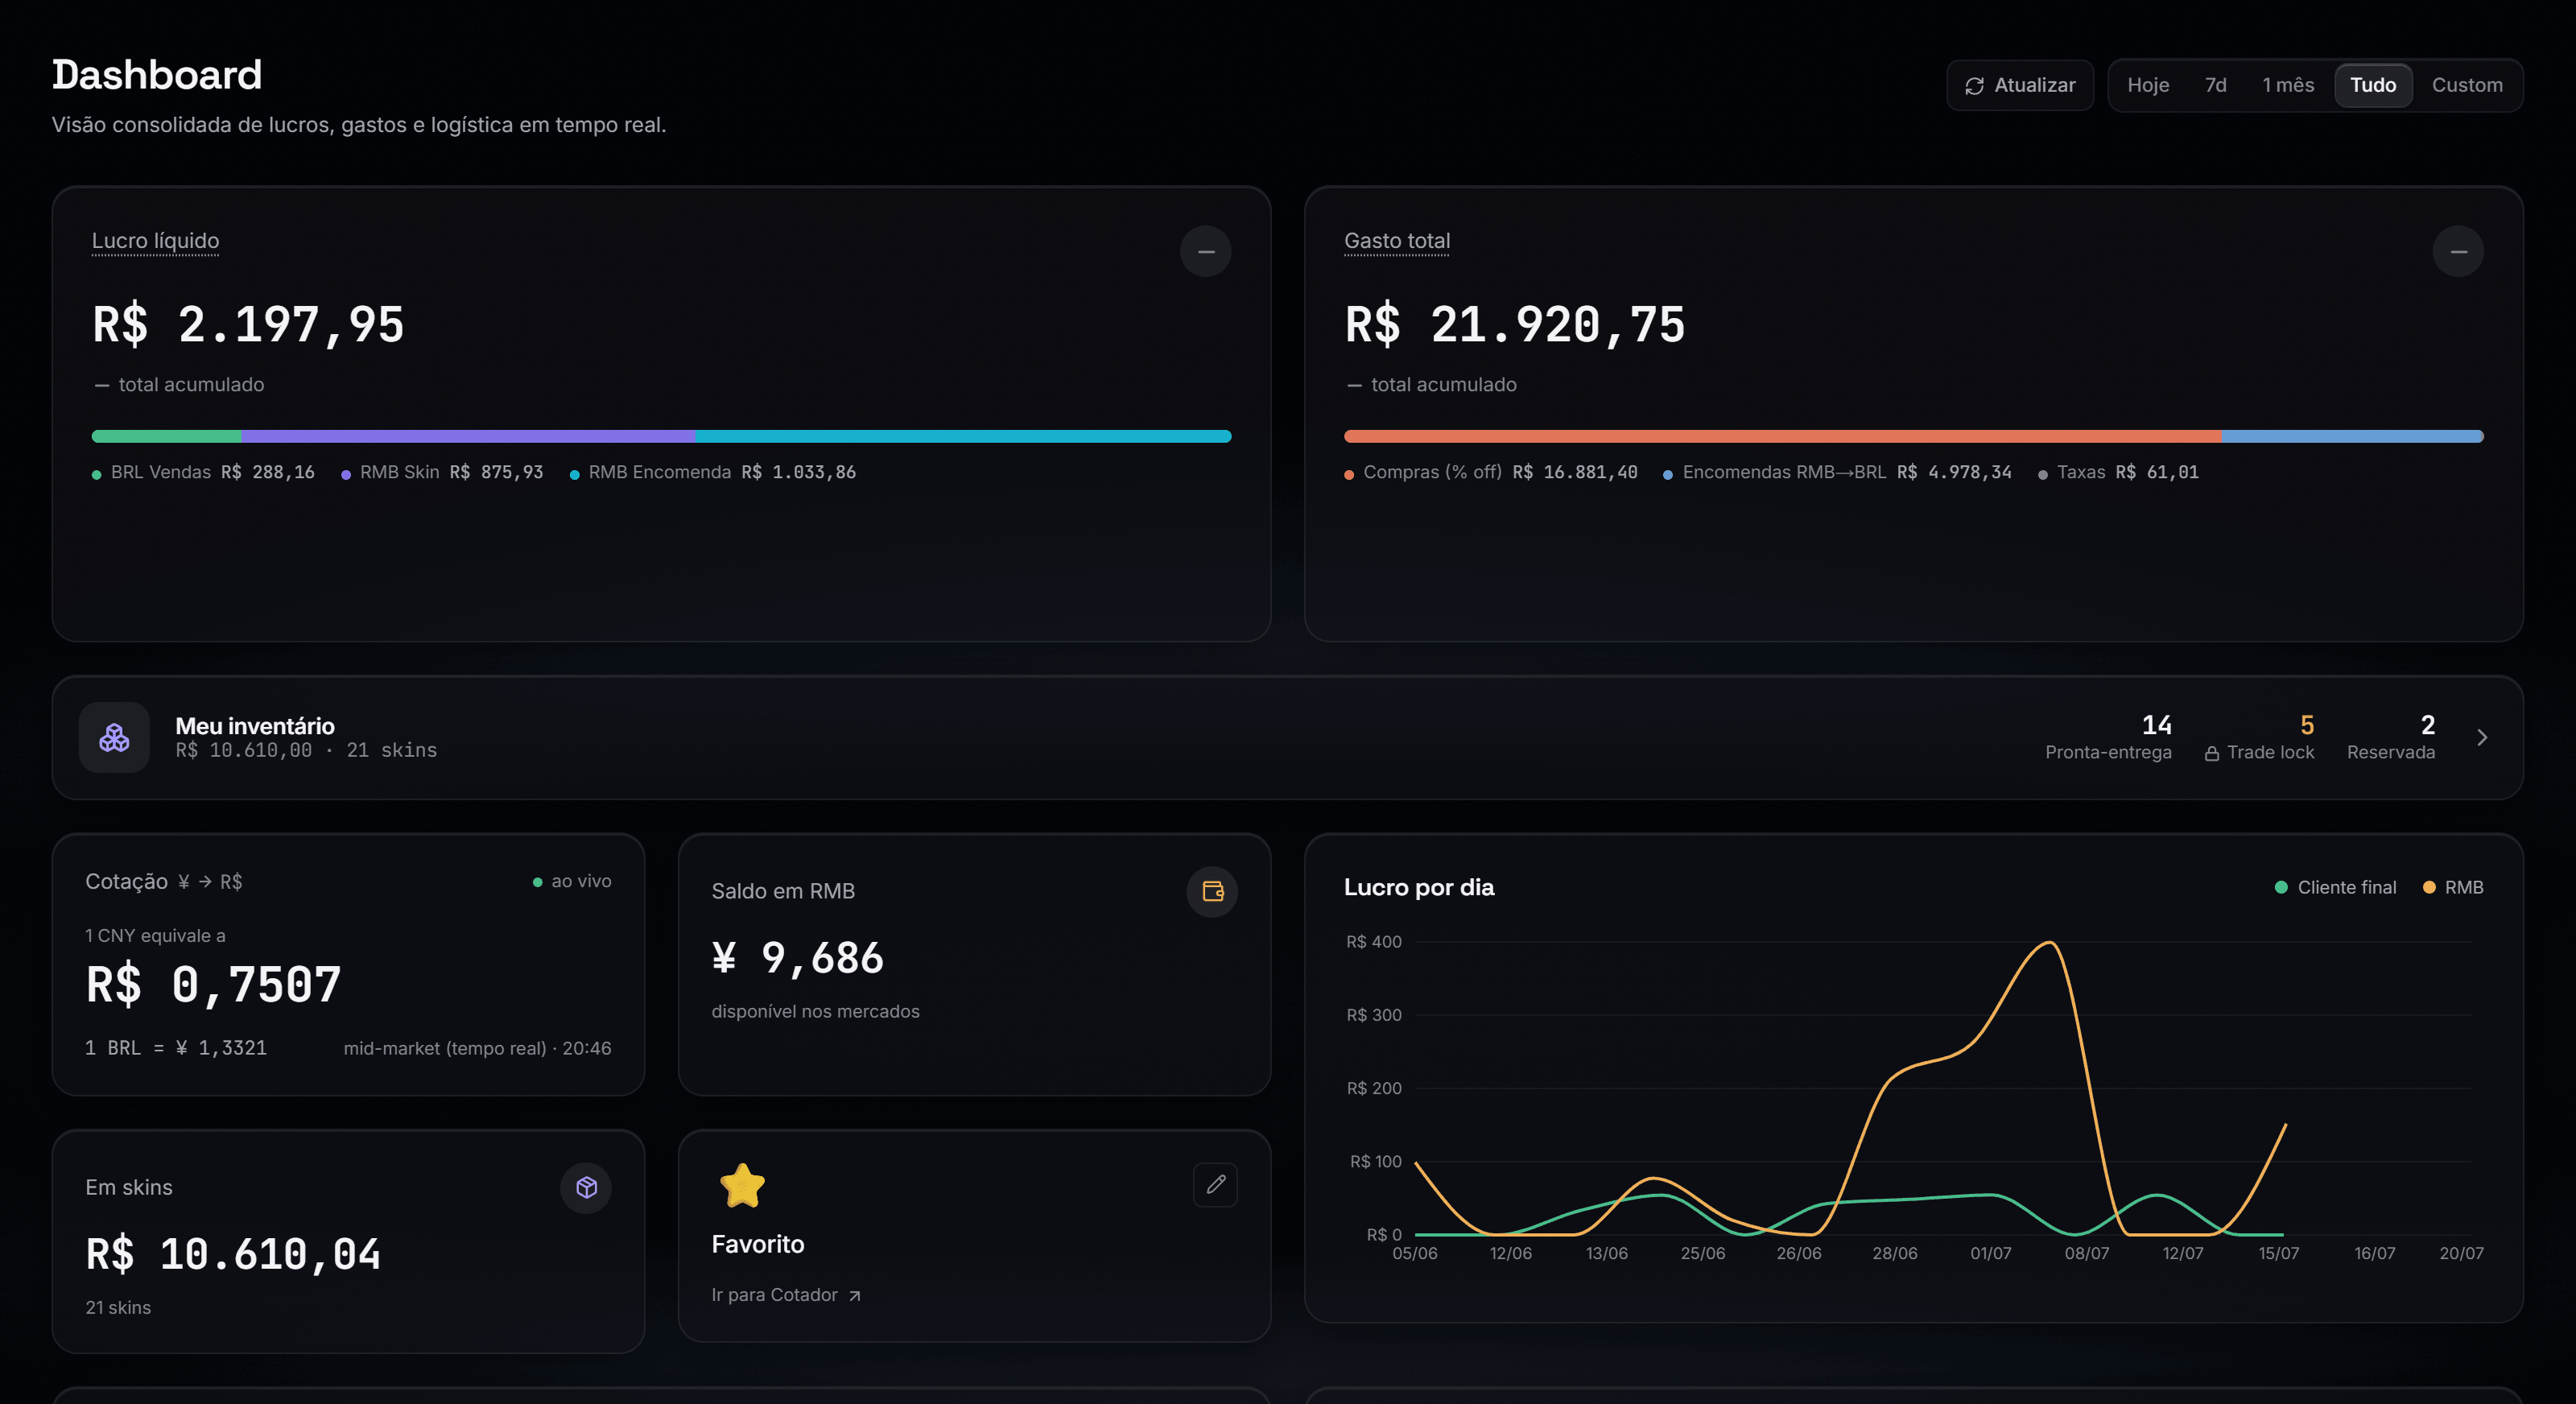This screenshot has width=2576, height=1404.
Task: Click blue Encomendas segment of spending bar
Action: (2351, 437)
